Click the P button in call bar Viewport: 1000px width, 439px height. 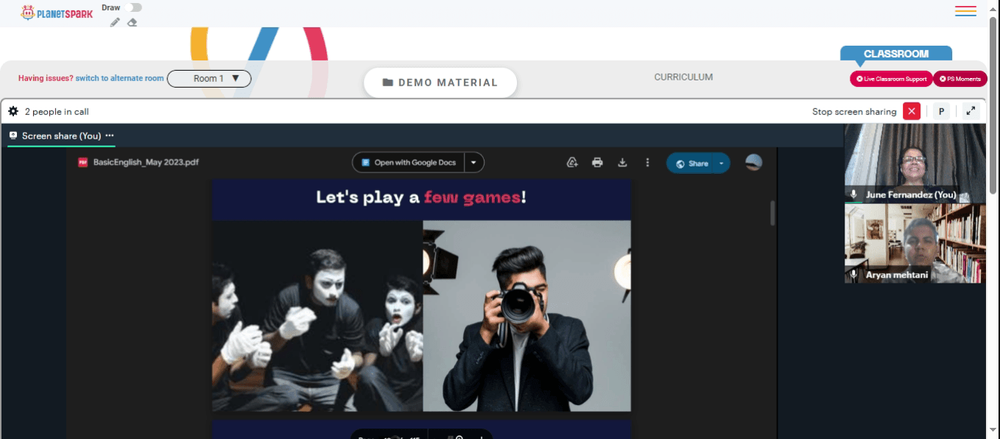tap(941, 111)
